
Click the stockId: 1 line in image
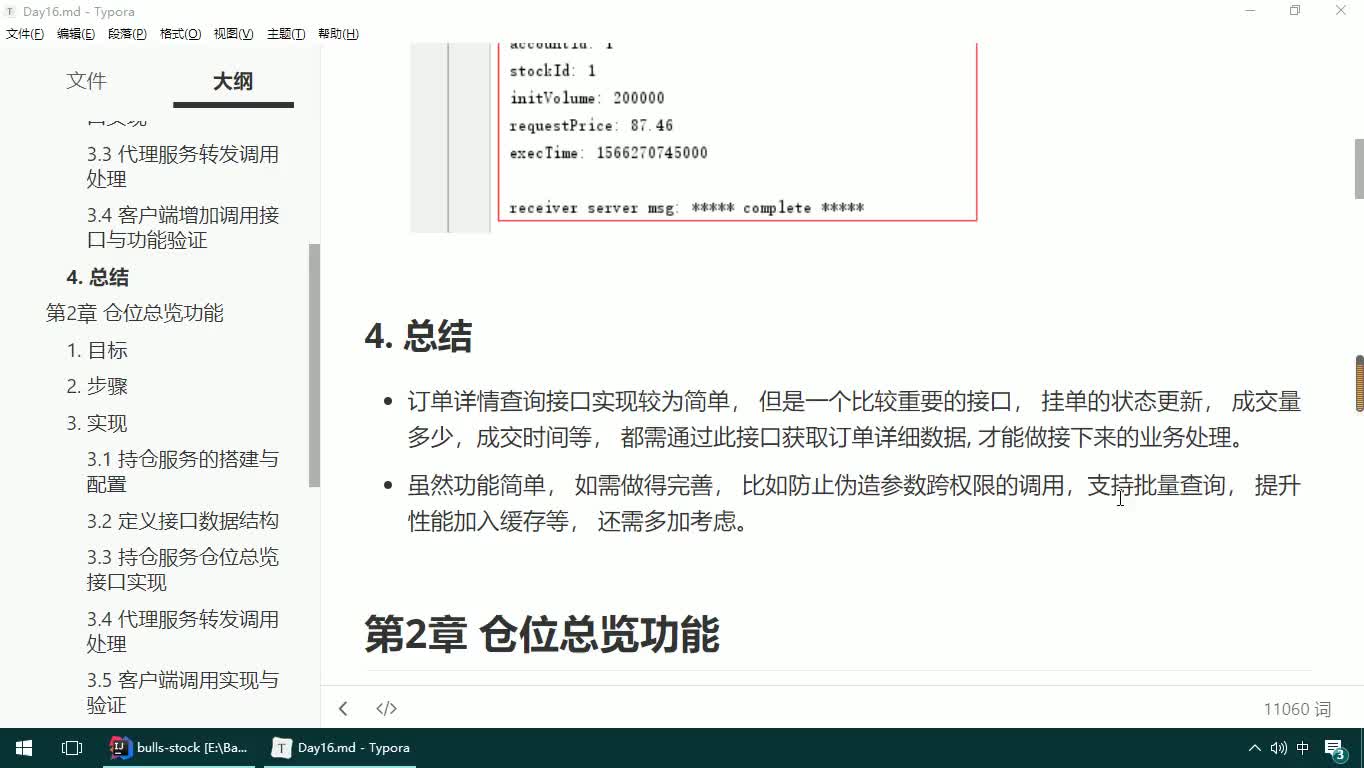coord(552,71)
